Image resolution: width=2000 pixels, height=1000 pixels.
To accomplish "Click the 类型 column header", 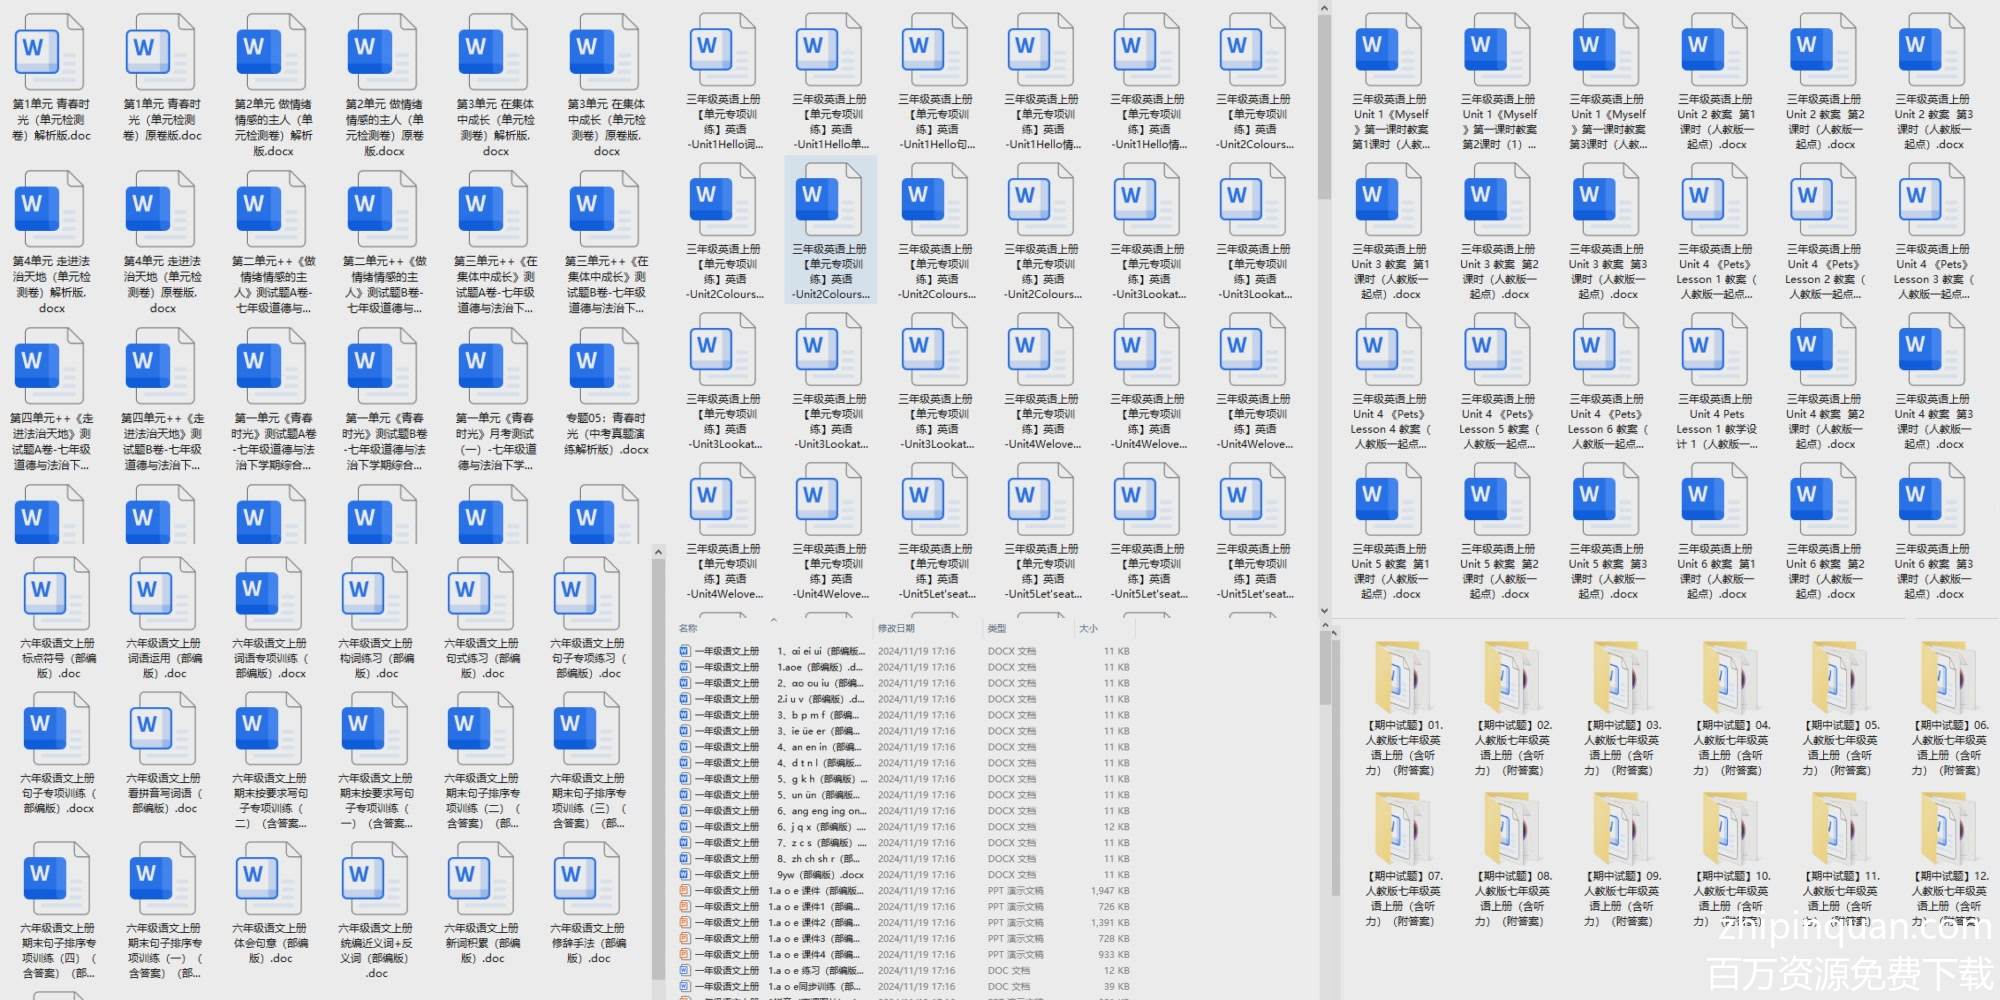I will [997, 628].
